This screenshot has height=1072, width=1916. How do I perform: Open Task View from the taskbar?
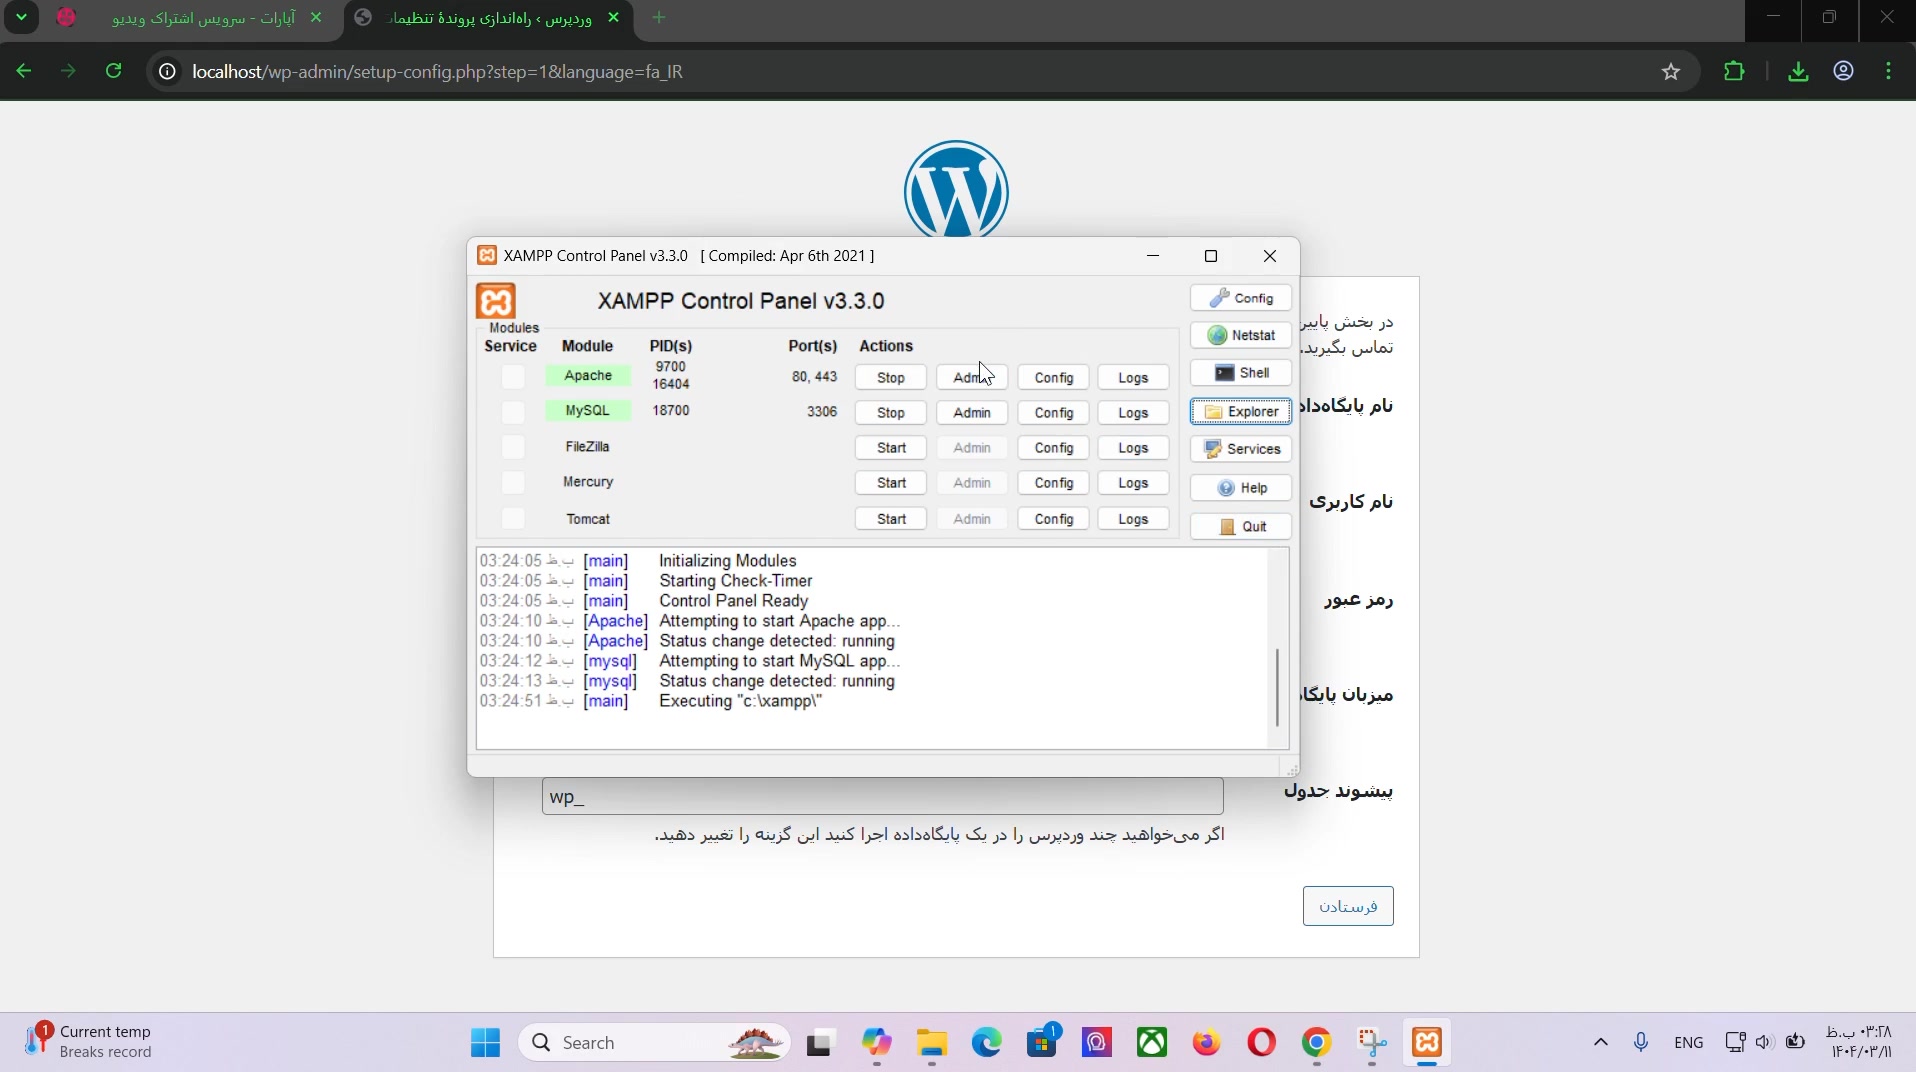(x=821, y=1043)
